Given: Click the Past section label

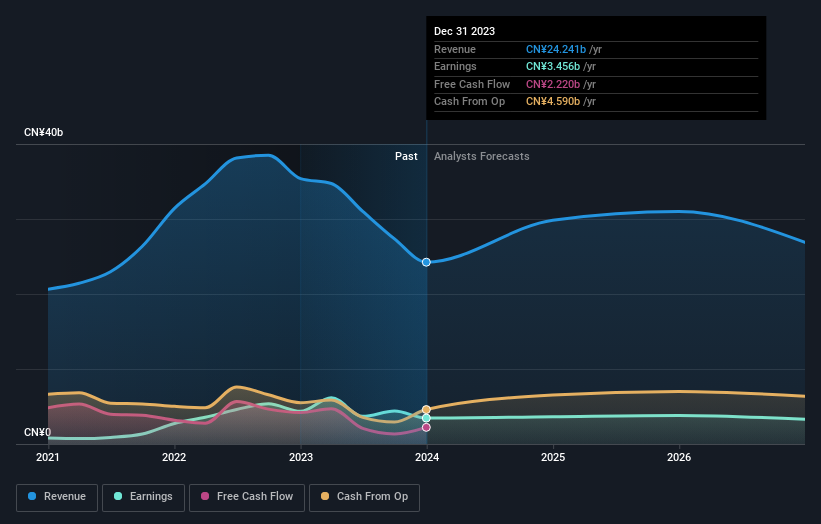Looking at the screenshot, I should [406, 156].
